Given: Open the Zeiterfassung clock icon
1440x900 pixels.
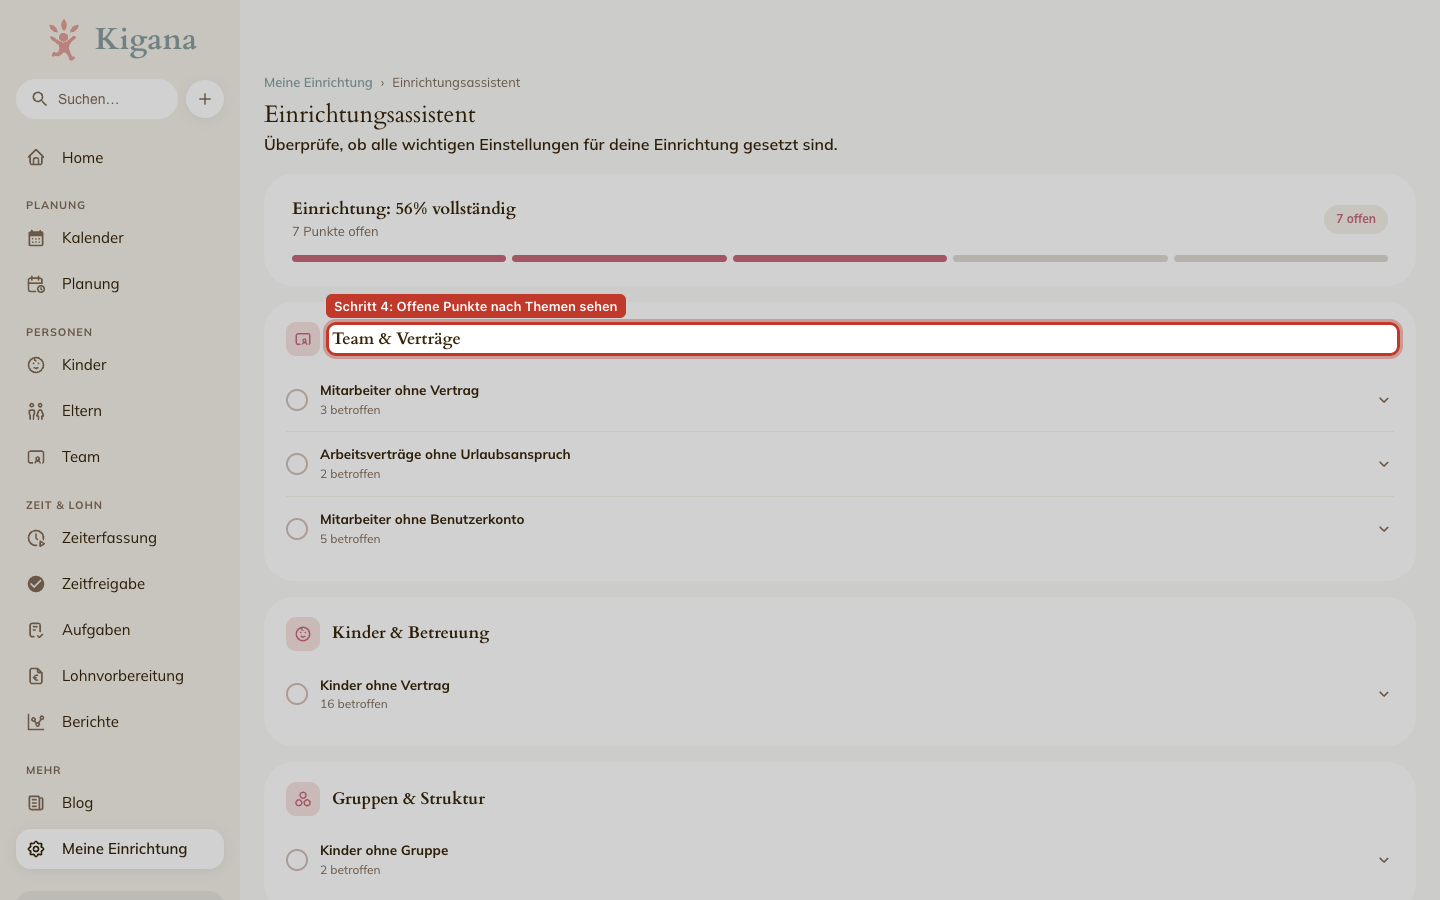Looking at the screenshot, I should pyautogui.click(x=36, y=538).
